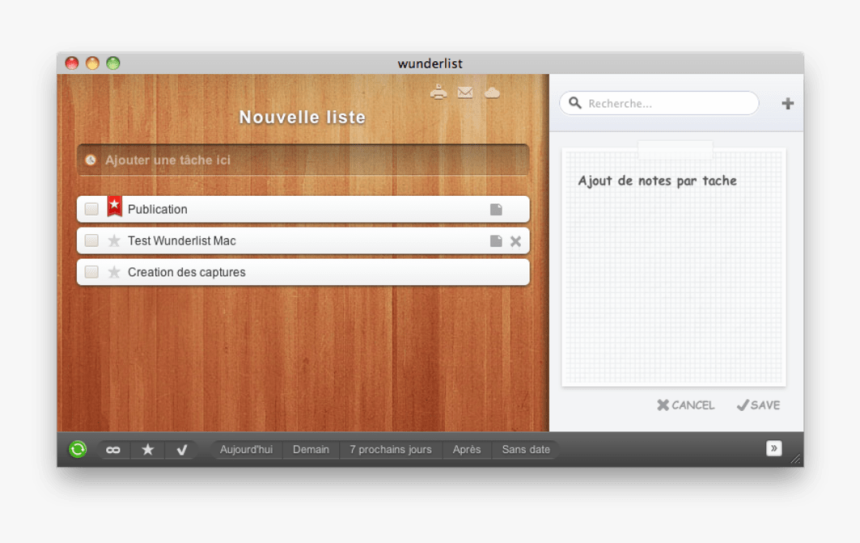860x543 pixels.
Task: Select the Publication task text
Action: [157, 209]
